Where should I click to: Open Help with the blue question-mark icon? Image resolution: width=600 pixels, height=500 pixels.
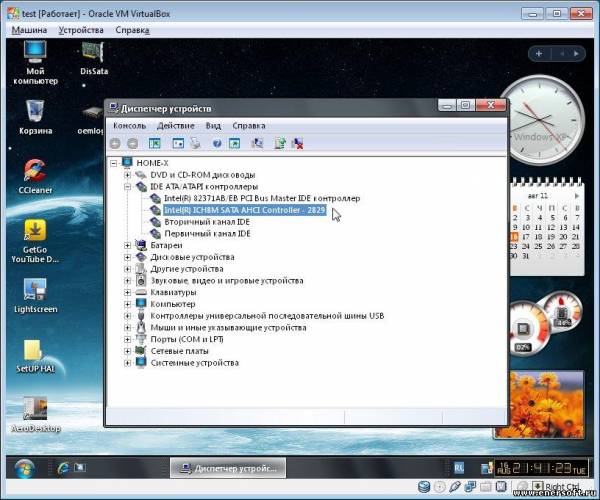(217, 143)
